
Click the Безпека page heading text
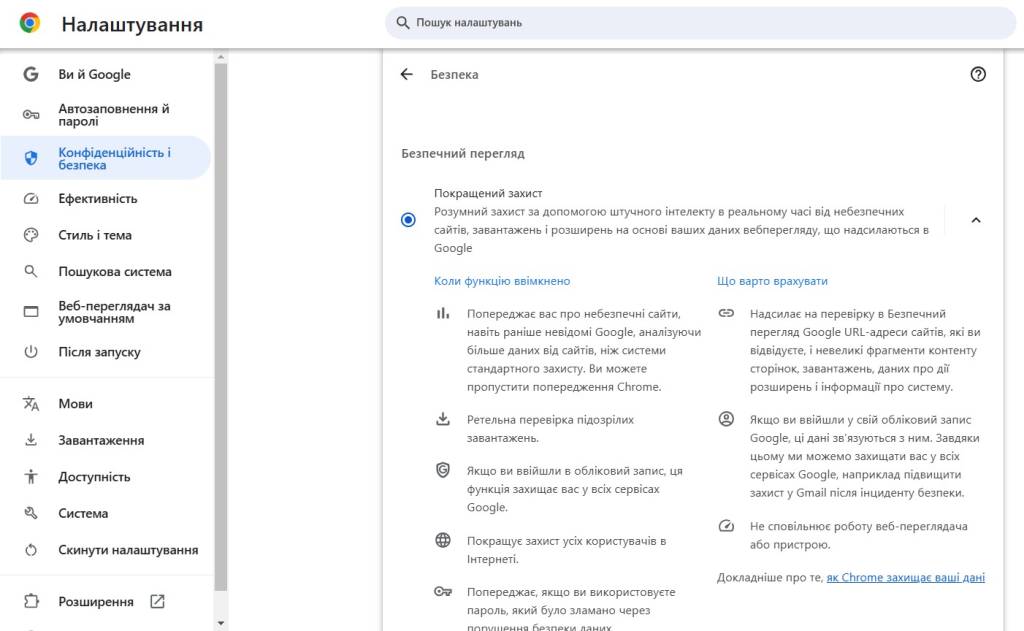454,74
